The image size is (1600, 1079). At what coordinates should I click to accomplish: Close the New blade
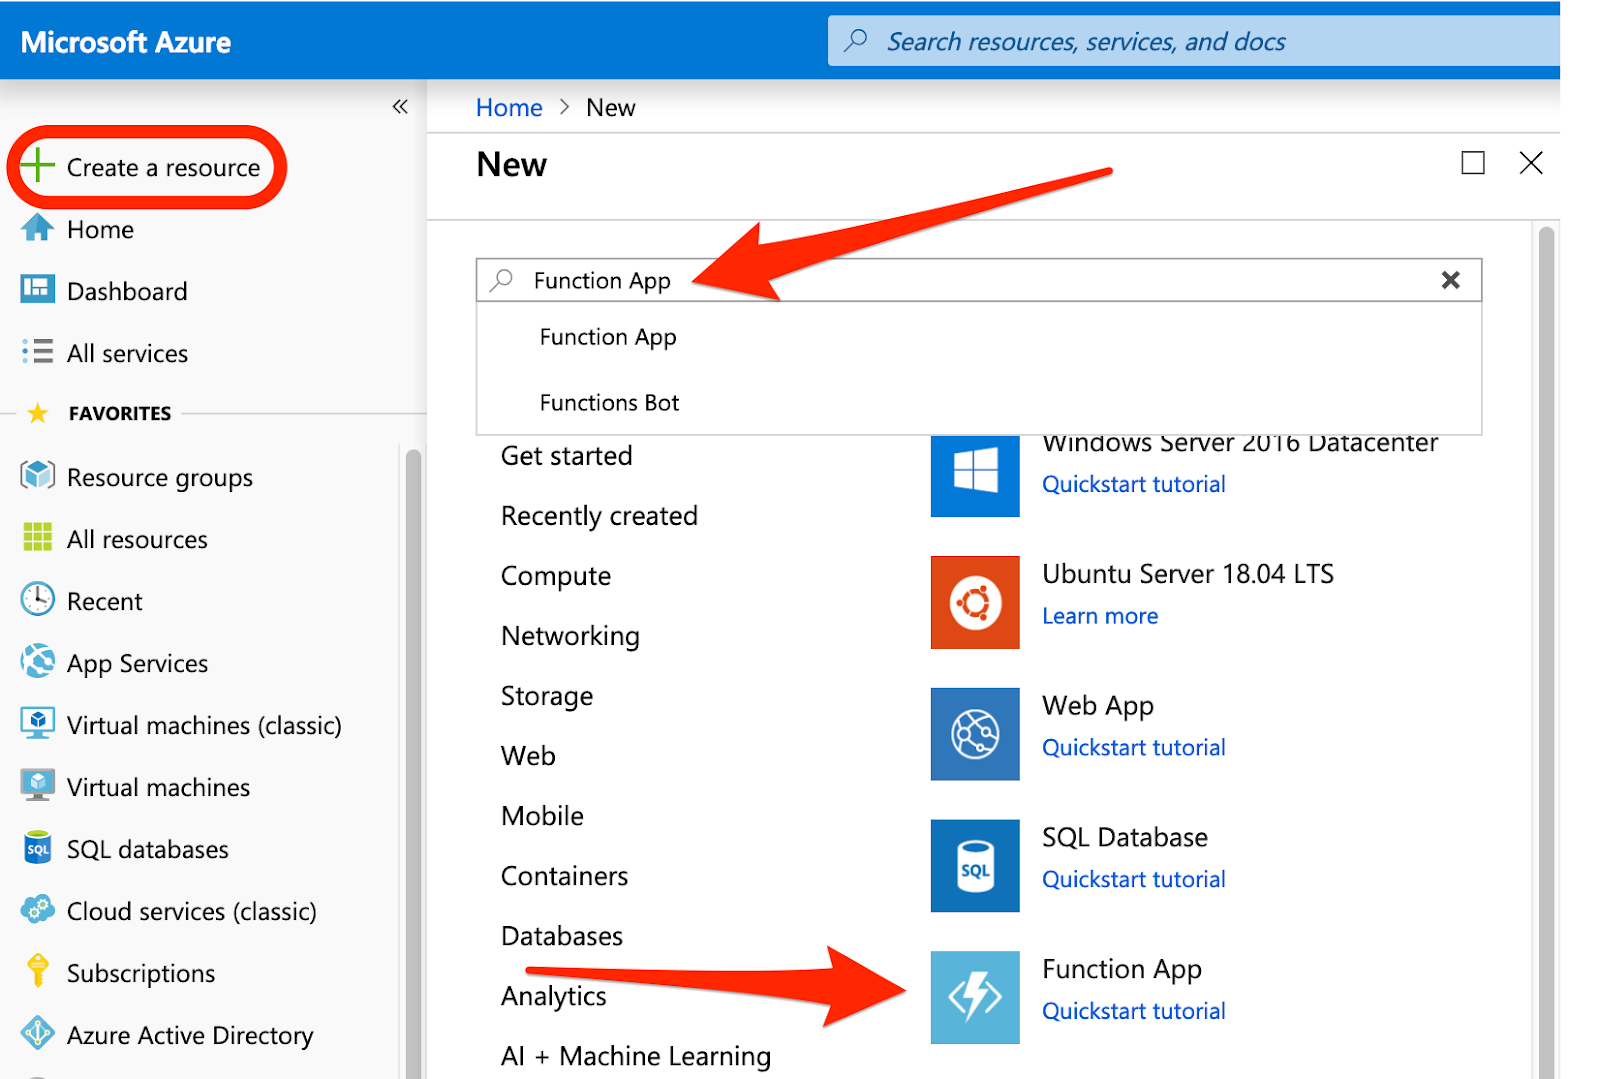click(x=1531, y=163)
